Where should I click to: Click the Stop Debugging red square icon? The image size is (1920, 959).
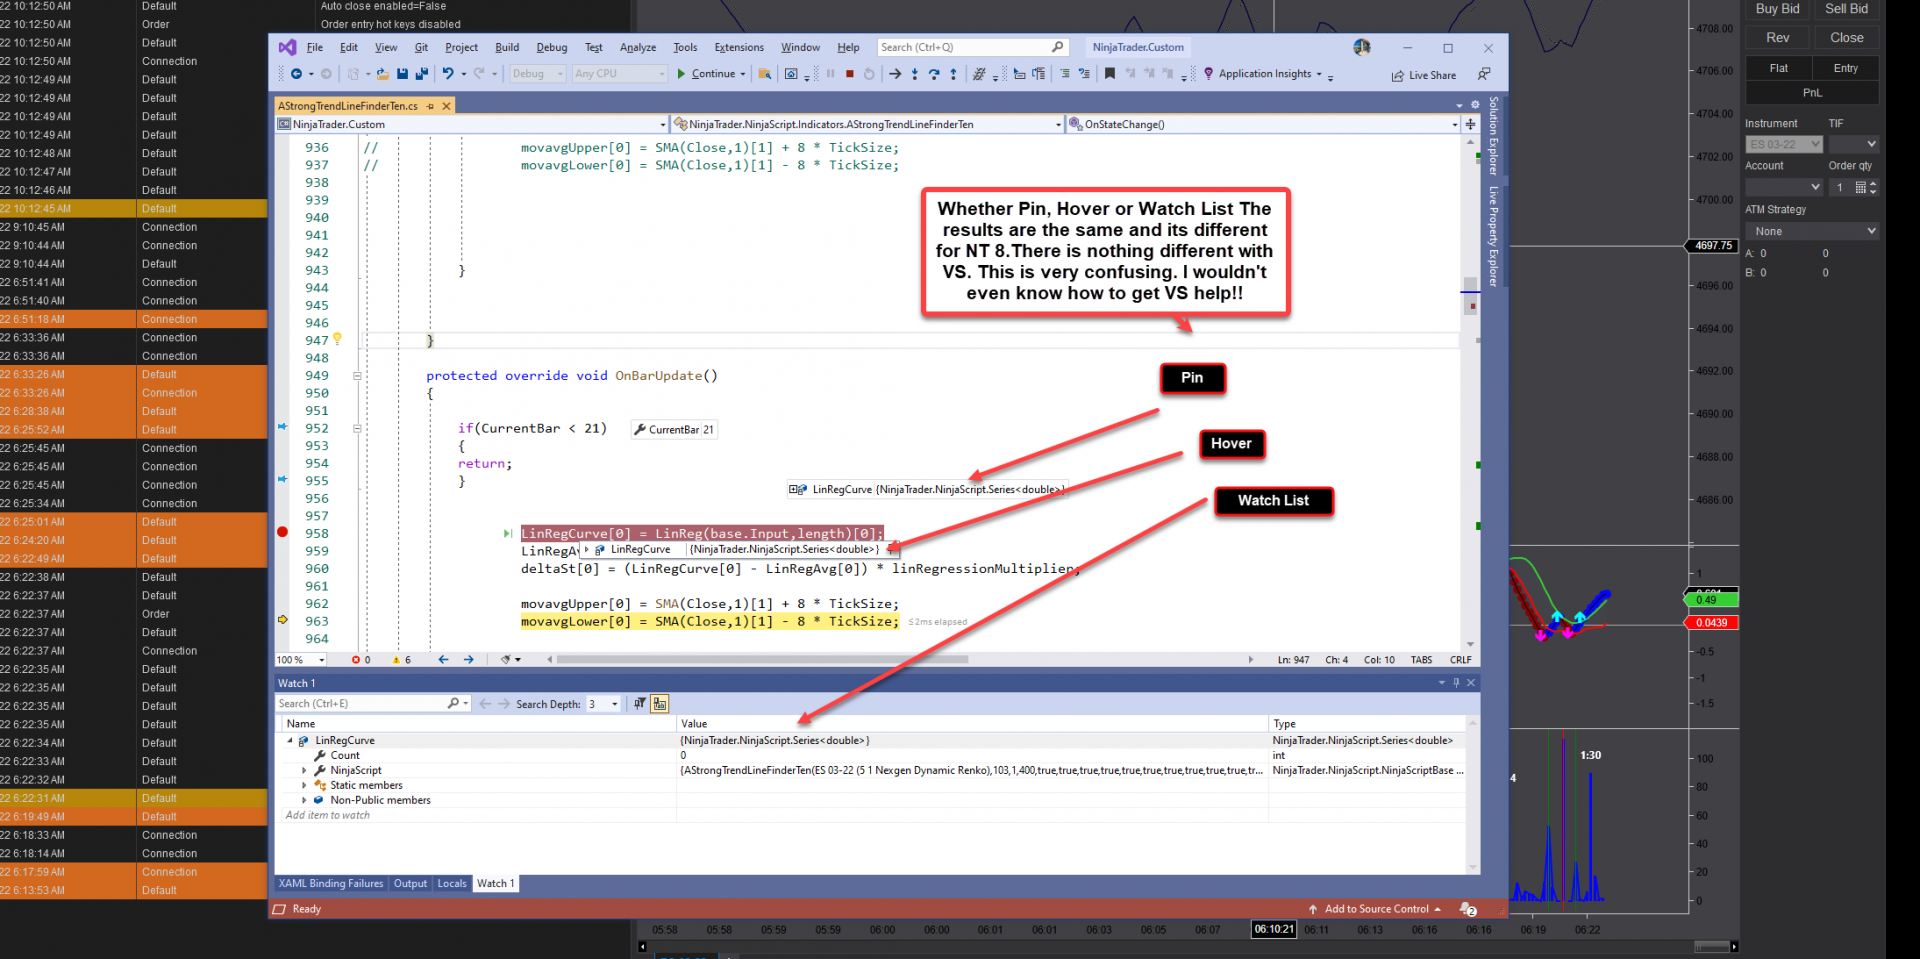pos(849,74)
